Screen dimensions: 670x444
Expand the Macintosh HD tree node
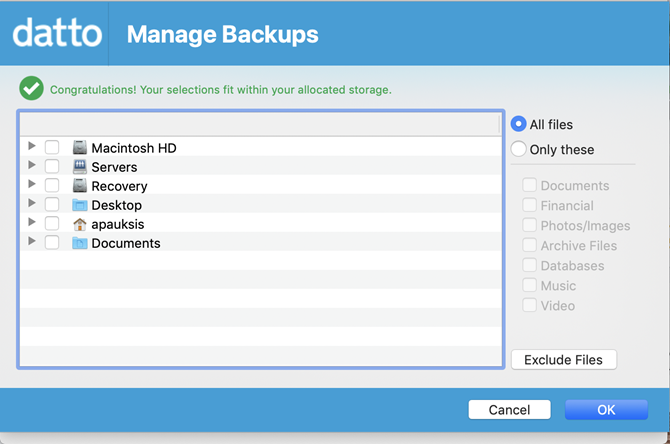[x=32, y=147]
